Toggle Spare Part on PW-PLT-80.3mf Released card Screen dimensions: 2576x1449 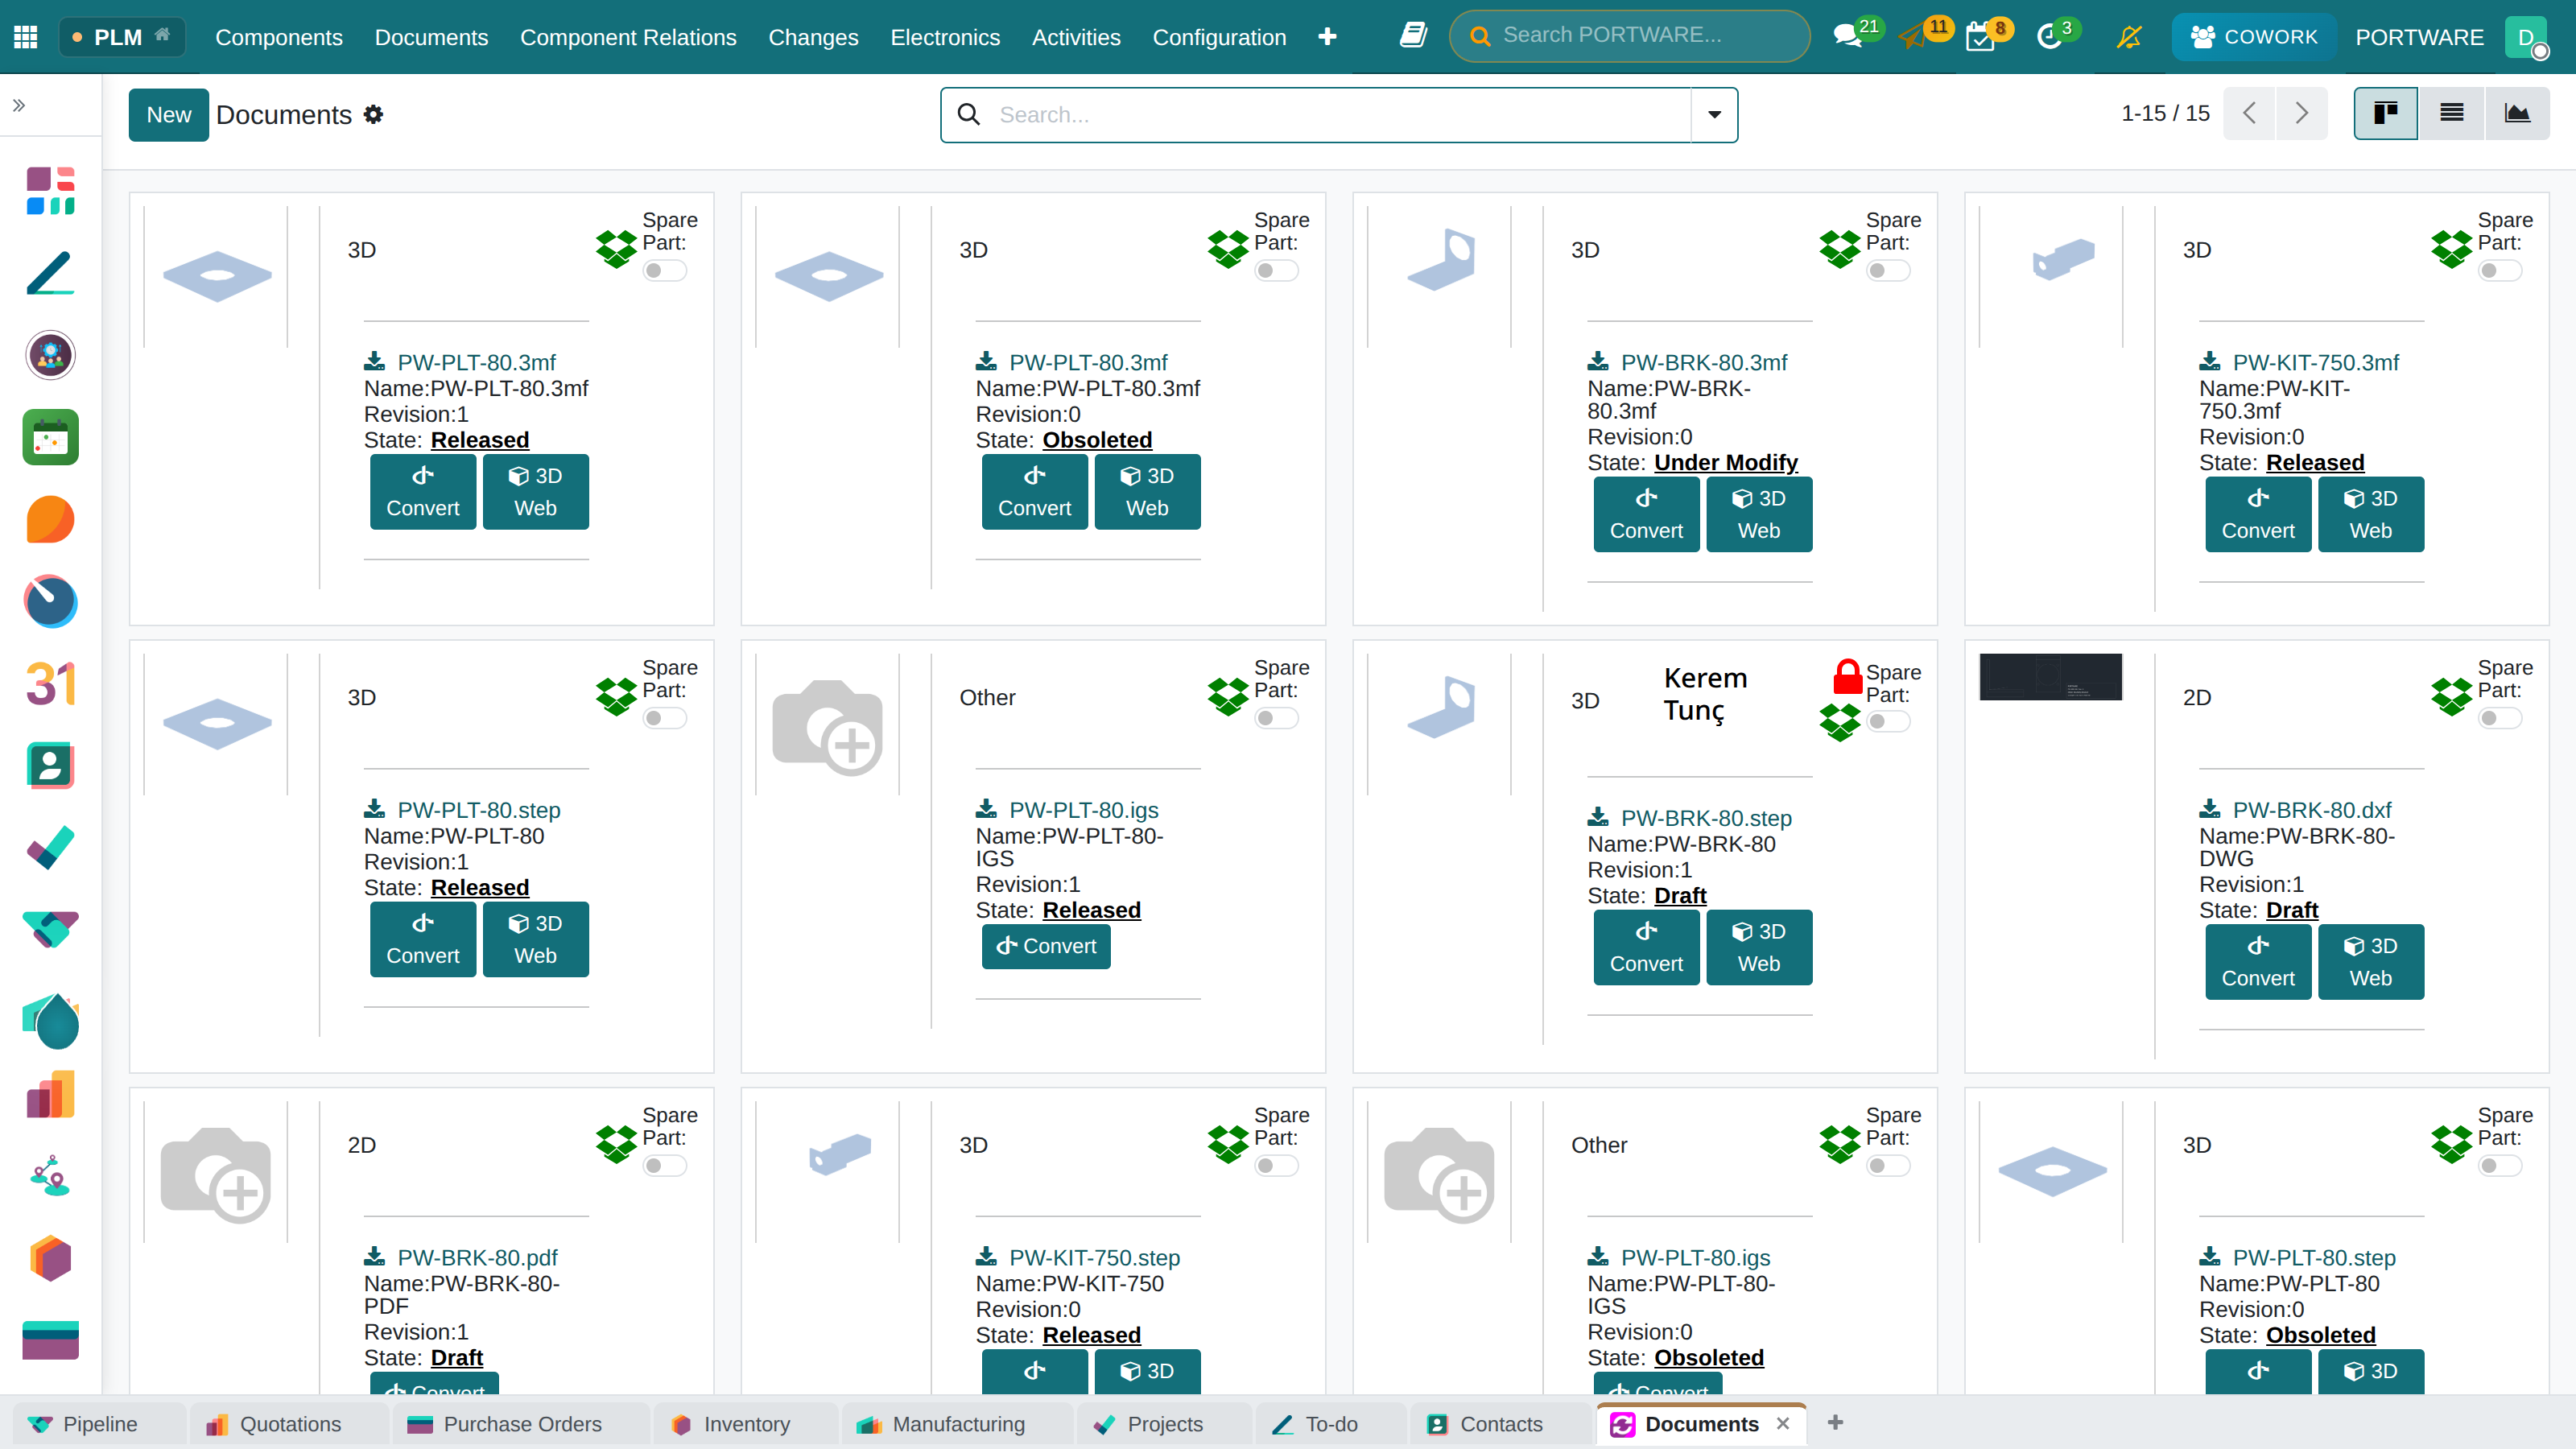point(664,270)
